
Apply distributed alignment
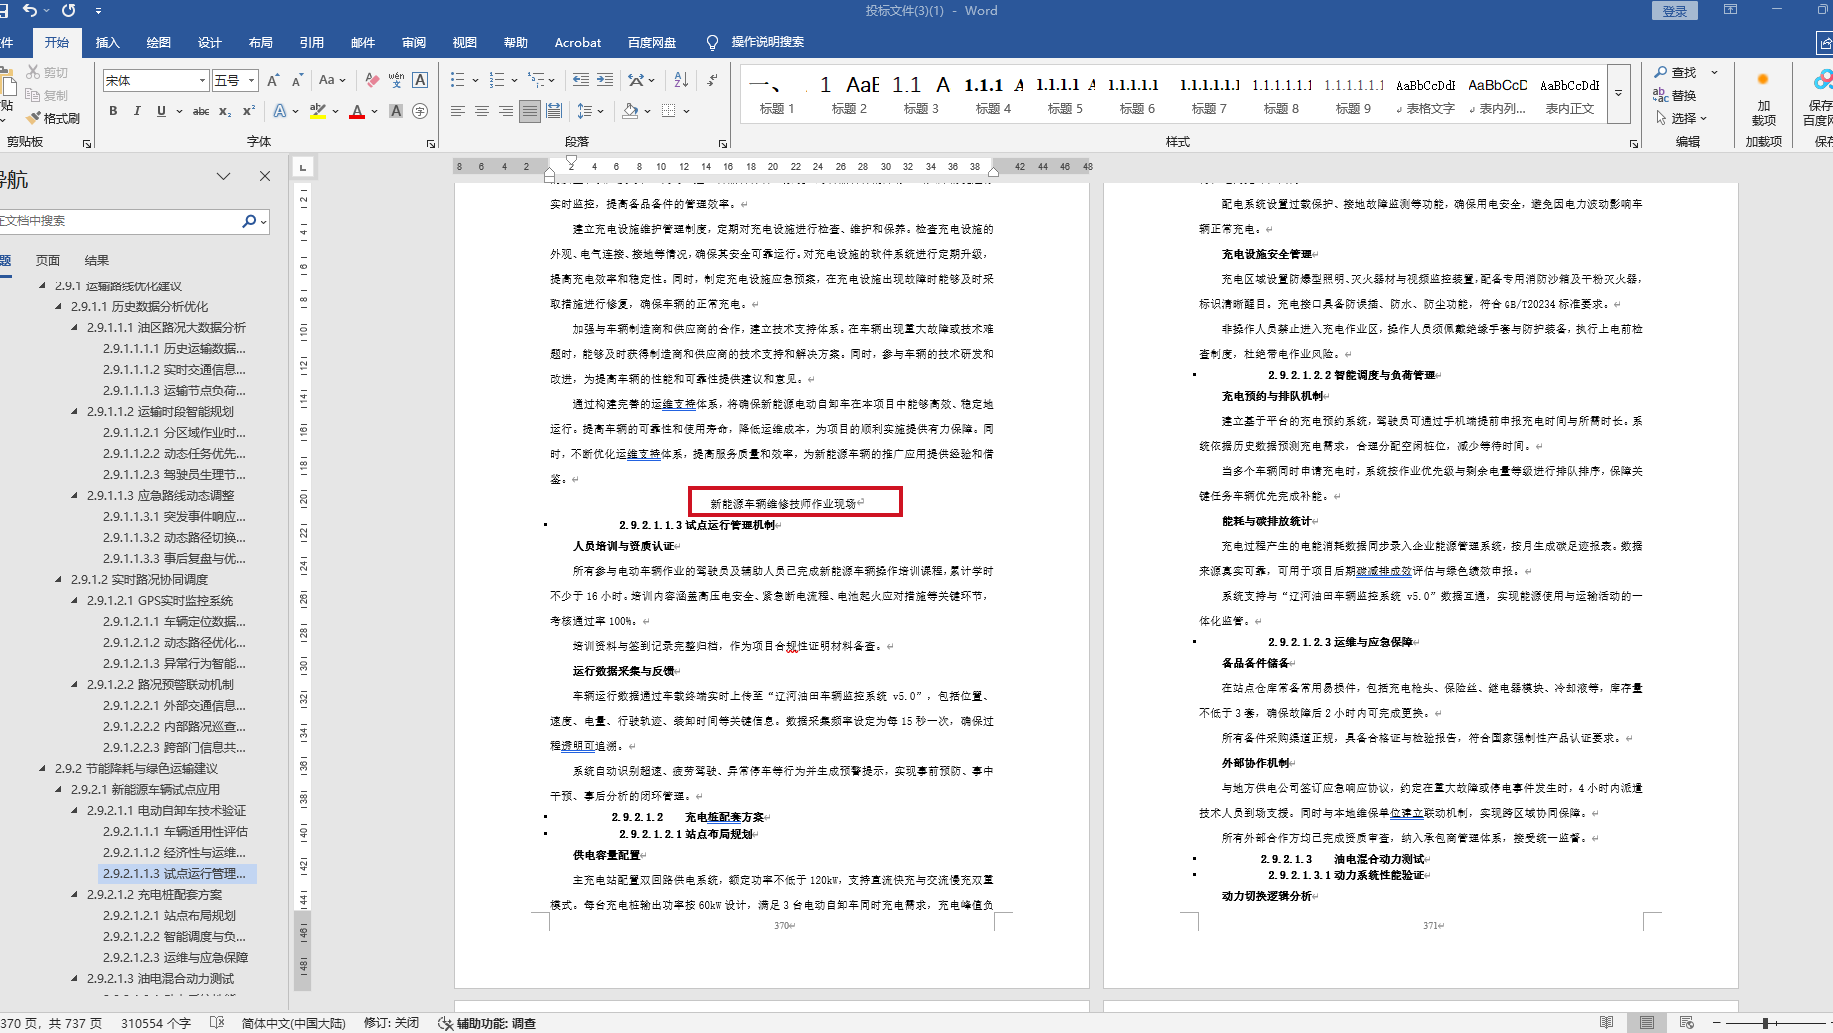[554, 111]
